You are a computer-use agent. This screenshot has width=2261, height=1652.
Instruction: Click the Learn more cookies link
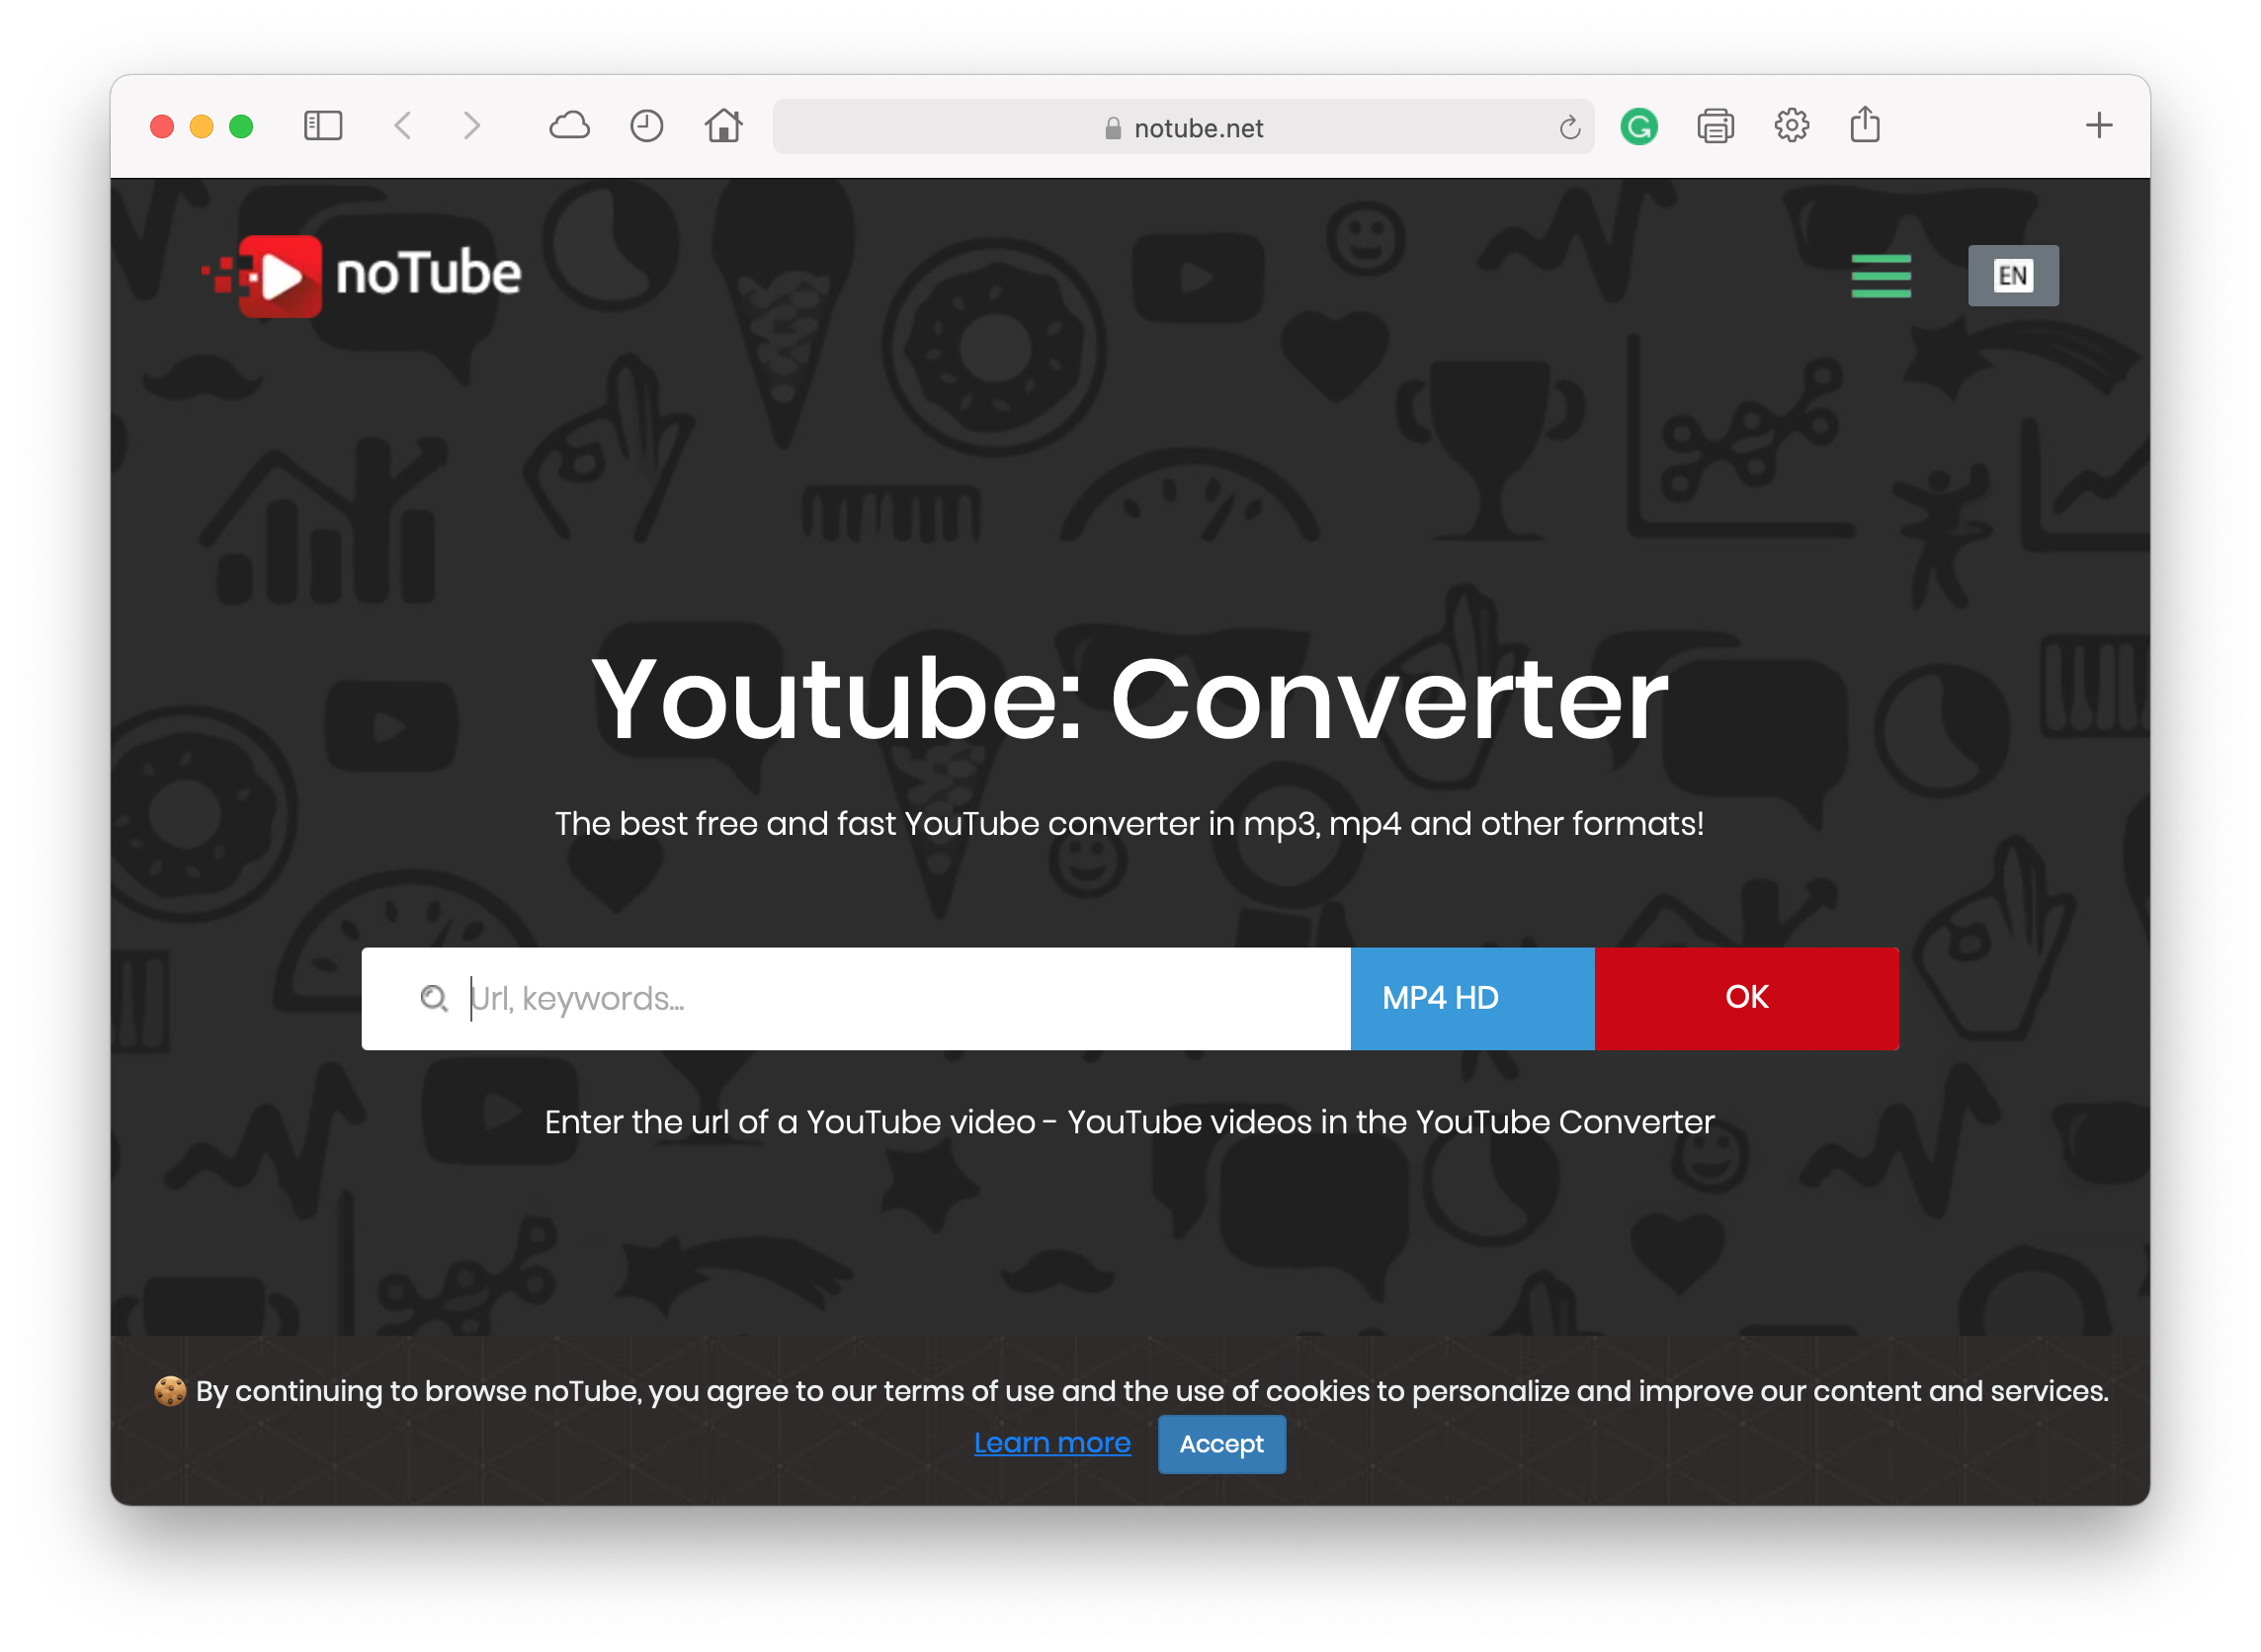click(x=1049, y=1440)
